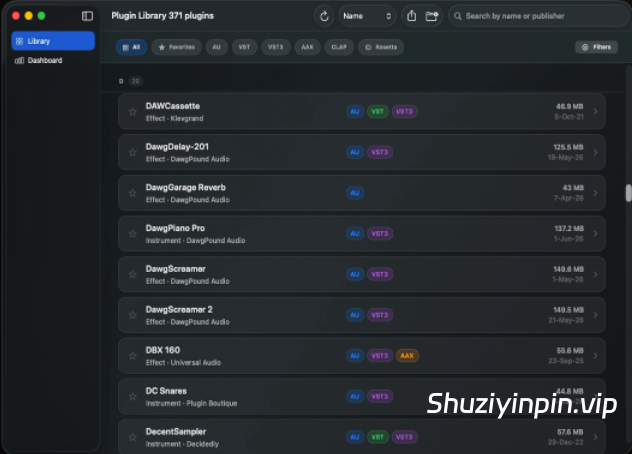The image size is (632, 454).
Task: Toggle the sidebar panel icon
Action: [87, 16]
